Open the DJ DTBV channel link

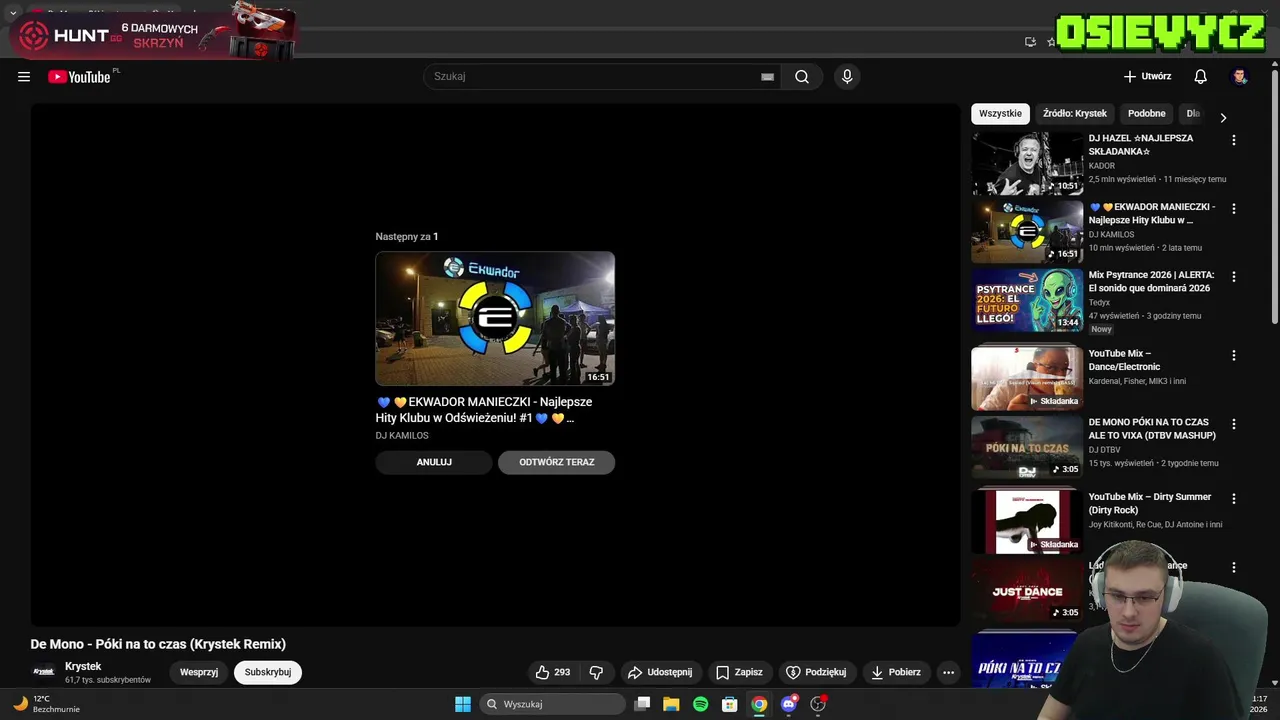[1105, 450]
